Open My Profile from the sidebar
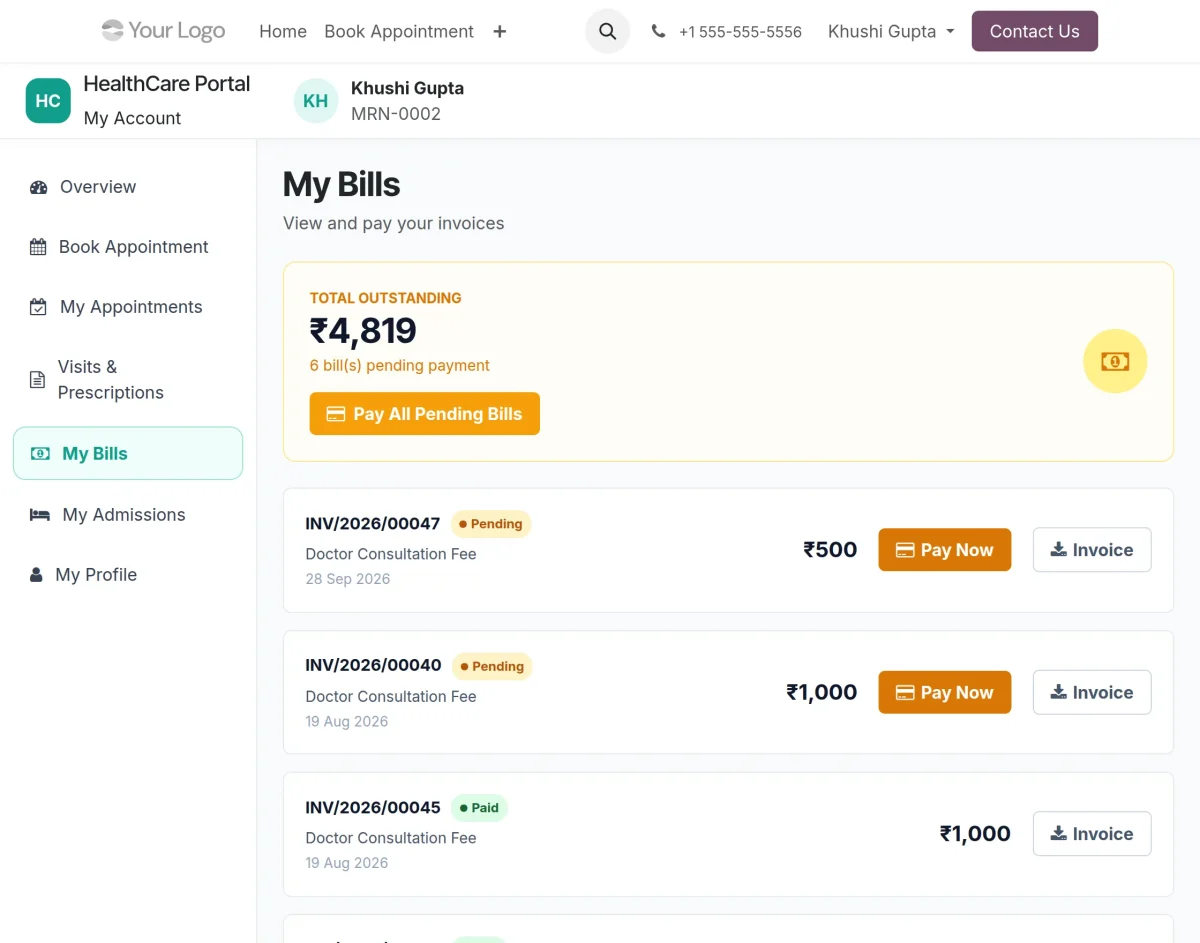The height and width of the screenshot is (943, 1200). (128, 575)
